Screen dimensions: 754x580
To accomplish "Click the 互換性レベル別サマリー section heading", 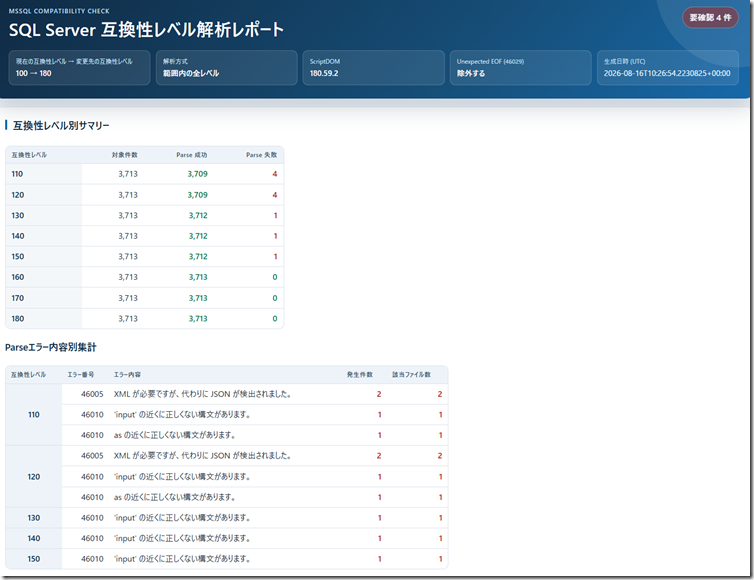I will point(61,126).
